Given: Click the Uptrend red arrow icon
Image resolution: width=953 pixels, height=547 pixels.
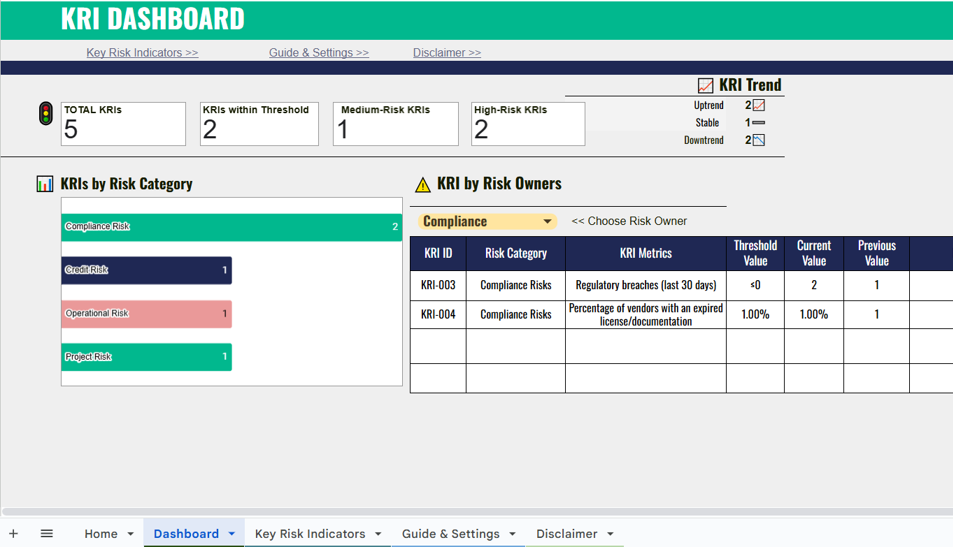Looking at the screenshot, I should [759, 105].
